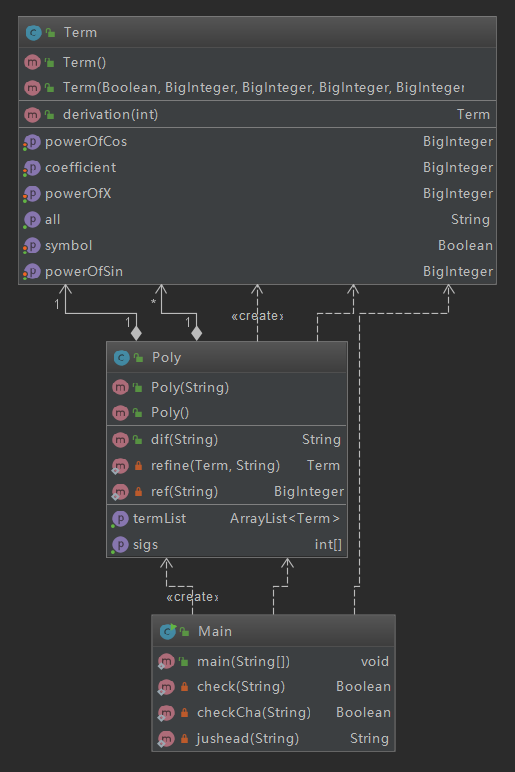Image resolution: width=515 pixels, height=772 pixels.
Task: Select the sigs int[] field
Action: click(227, 545)
